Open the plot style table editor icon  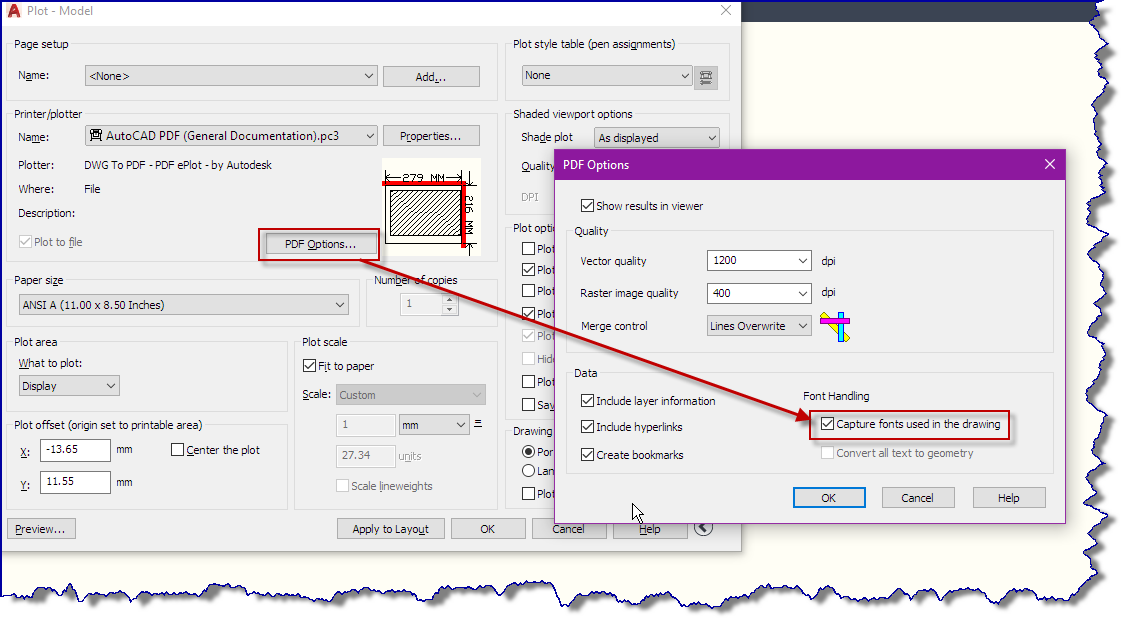[x=707, y=75]
